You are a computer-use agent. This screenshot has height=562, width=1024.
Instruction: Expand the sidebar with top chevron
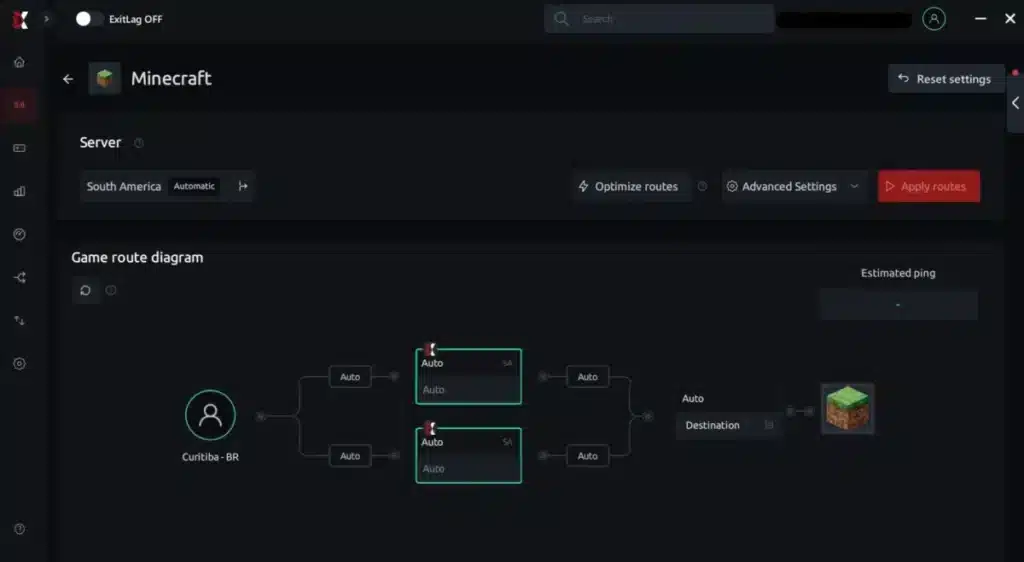pos(46,19)
